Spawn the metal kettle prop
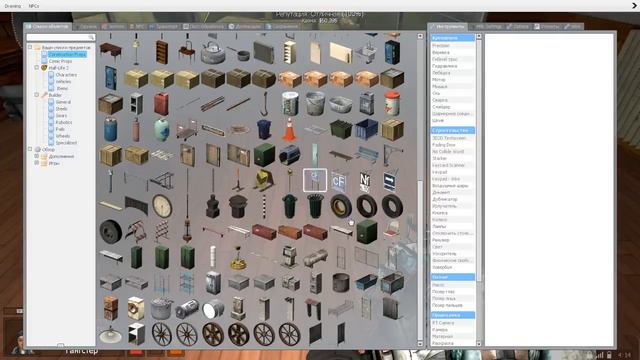 tap(213, 53)
